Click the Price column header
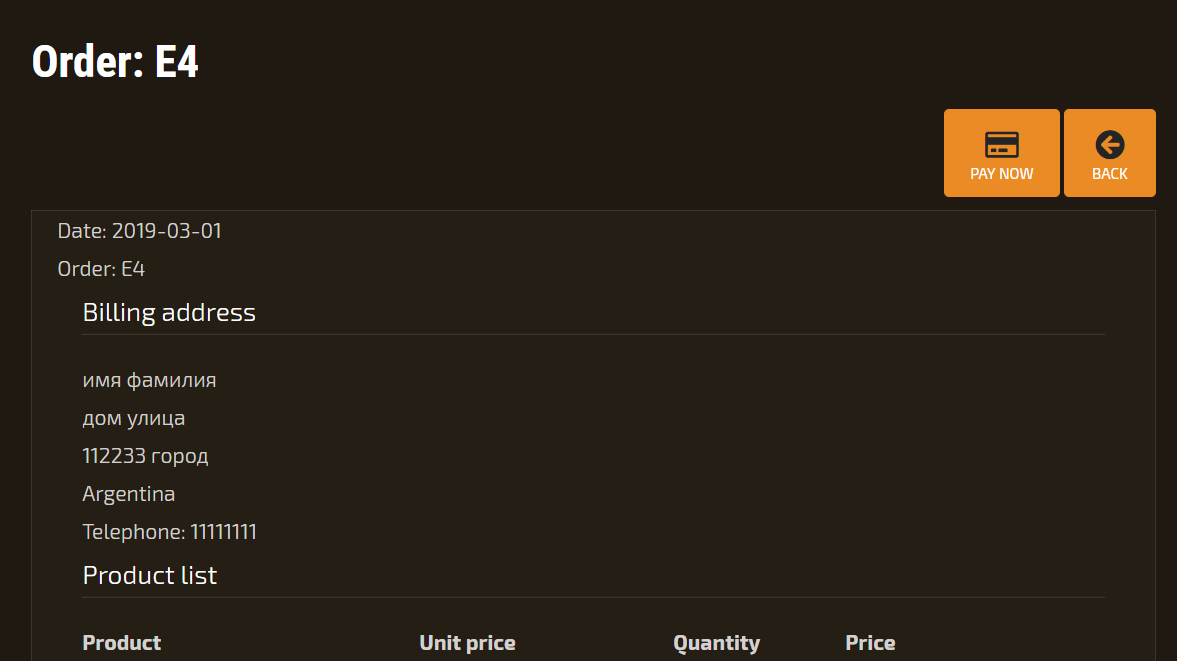The height and width of the screenshot is (661, 1177). point(870,643)
